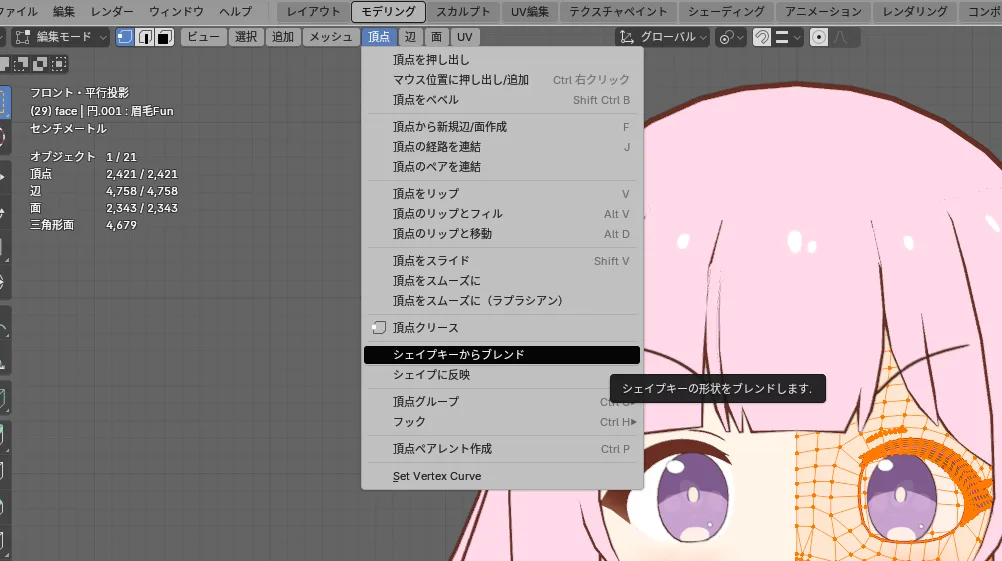1002x561 pixels.
Task: Toggle the snap magnet icon
Action: [762, 37]
